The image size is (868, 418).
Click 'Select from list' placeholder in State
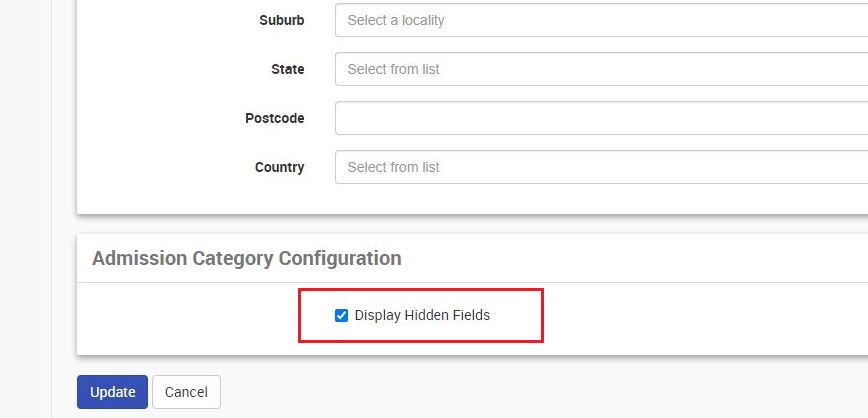(394, 69)
